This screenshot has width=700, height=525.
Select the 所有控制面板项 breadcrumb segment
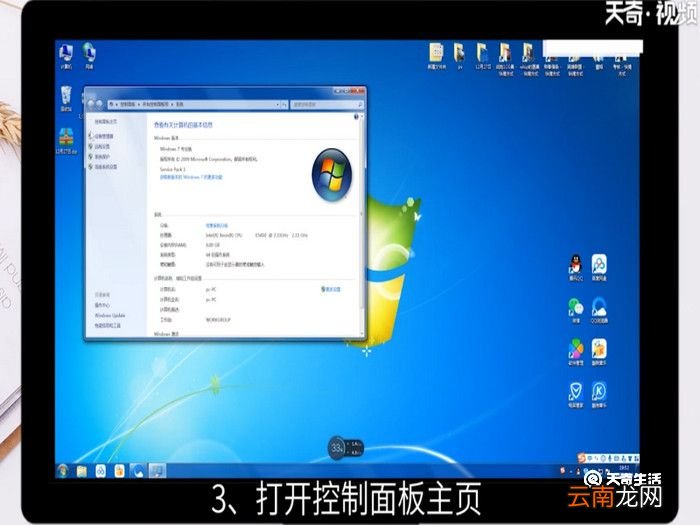pyautogui.click(x=156, y=104)
